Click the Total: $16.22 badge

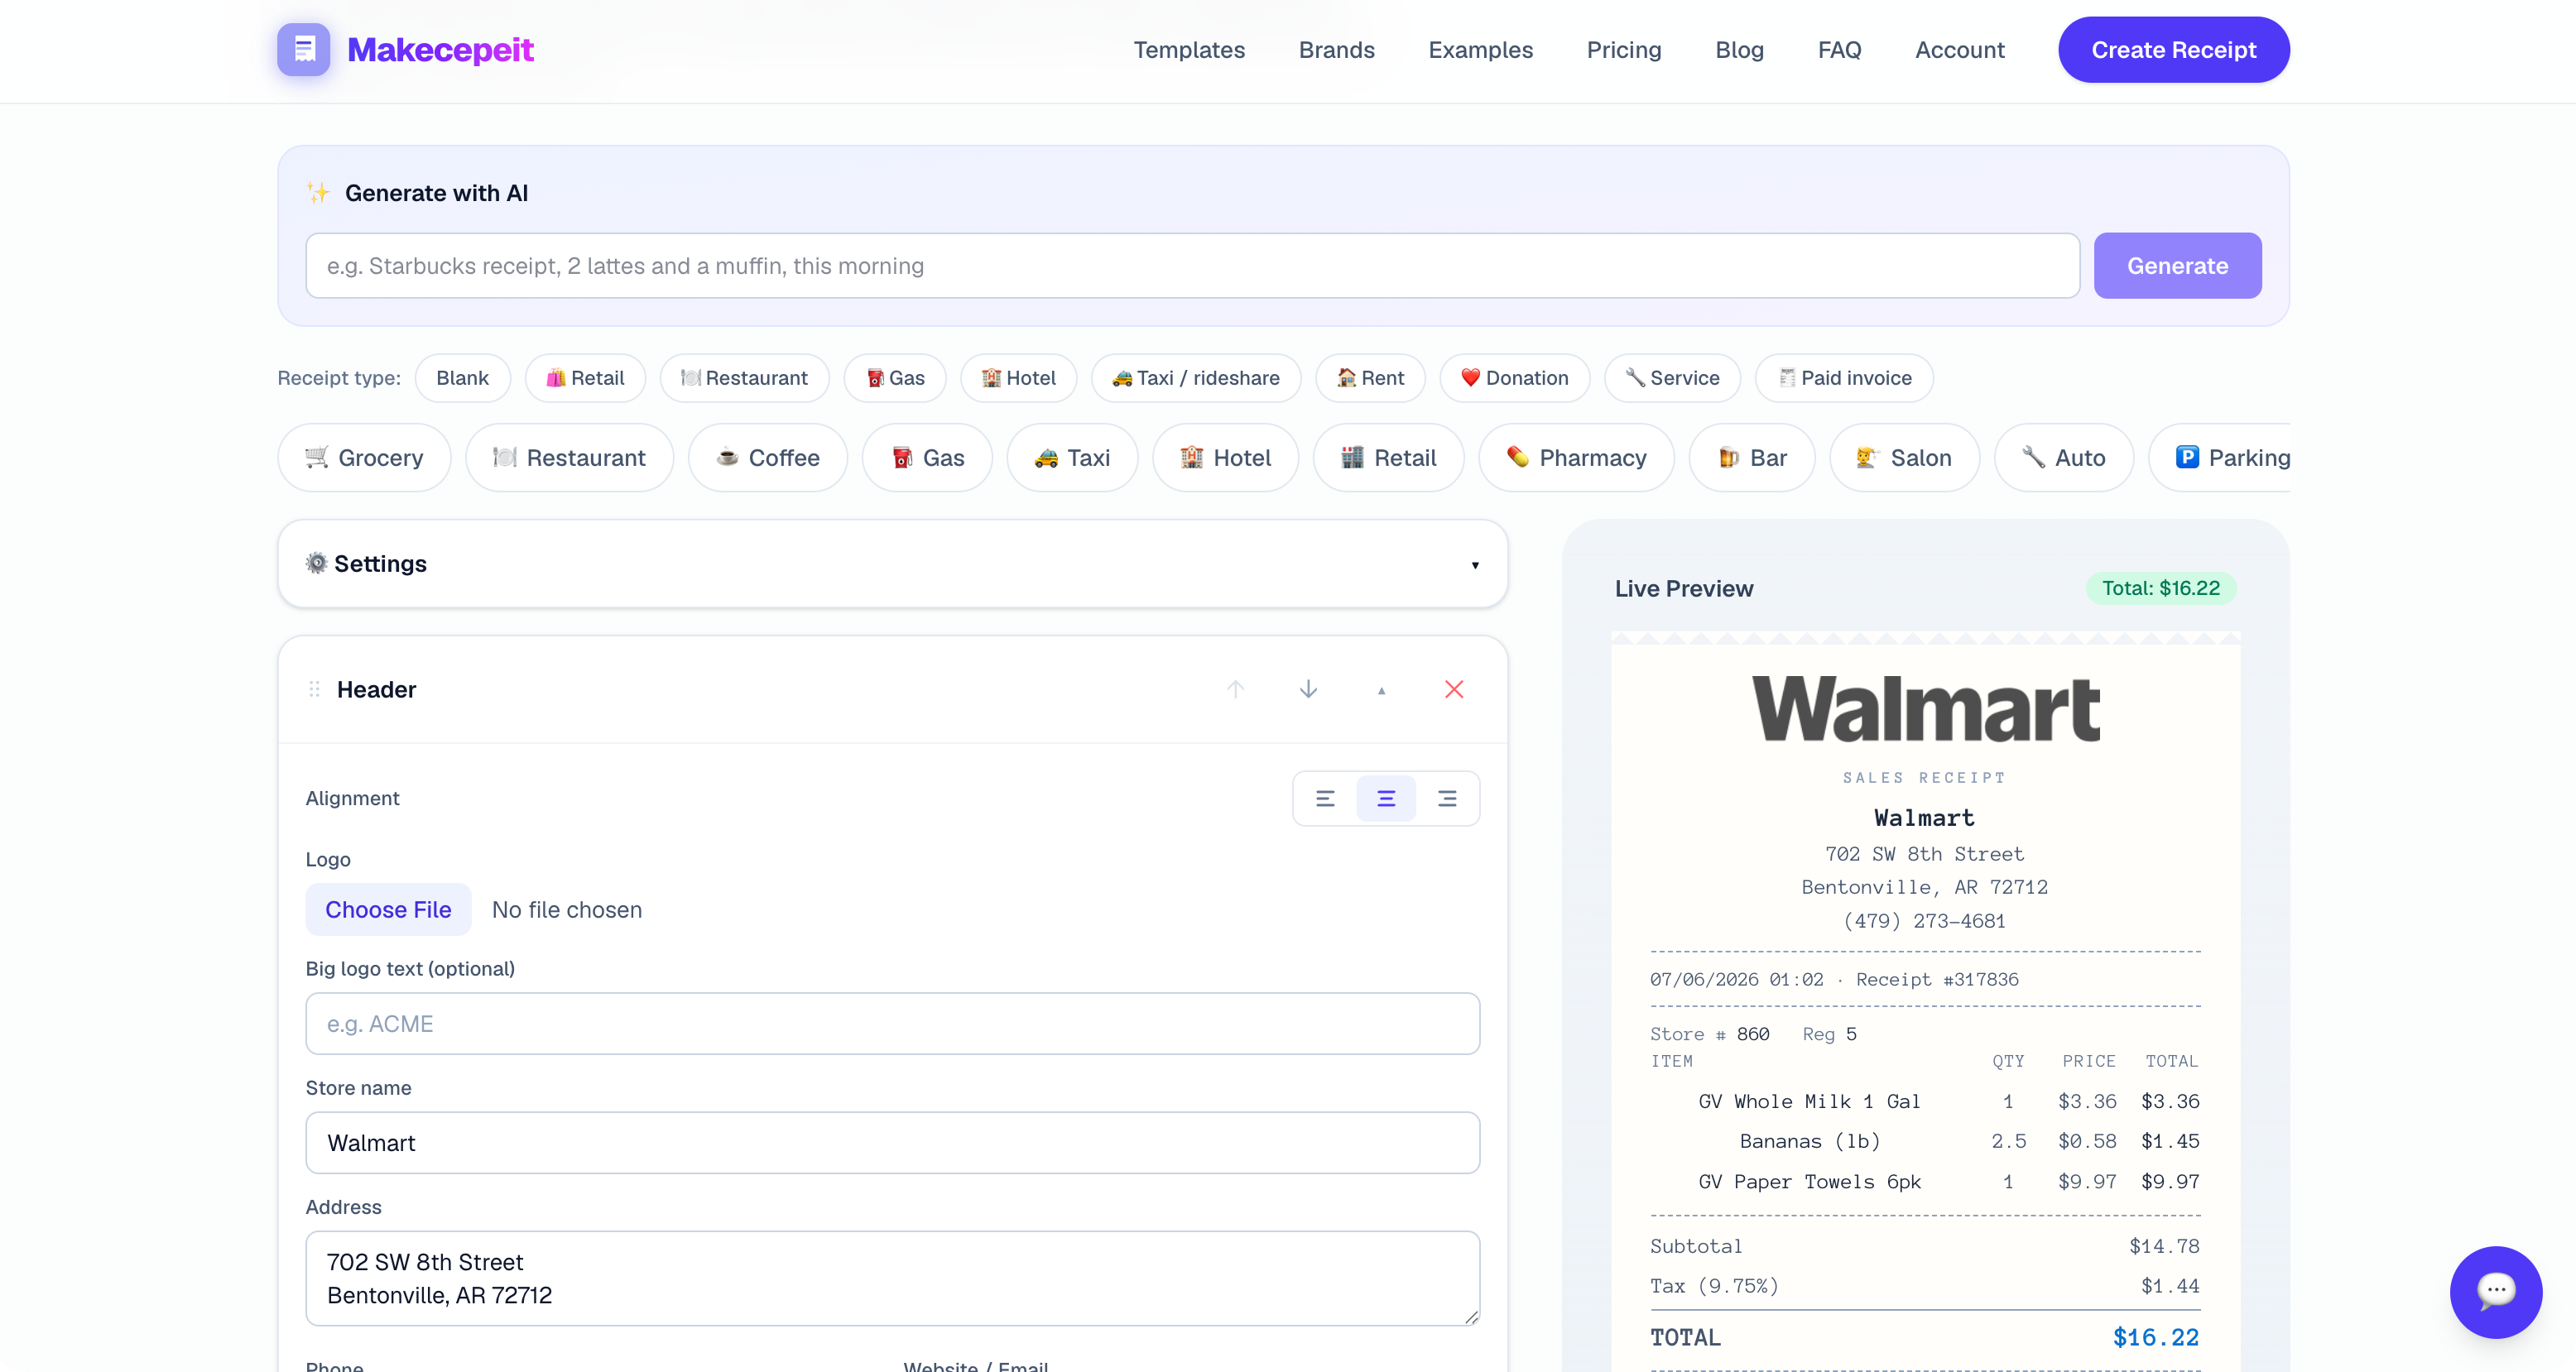(x=2160, y=588)
